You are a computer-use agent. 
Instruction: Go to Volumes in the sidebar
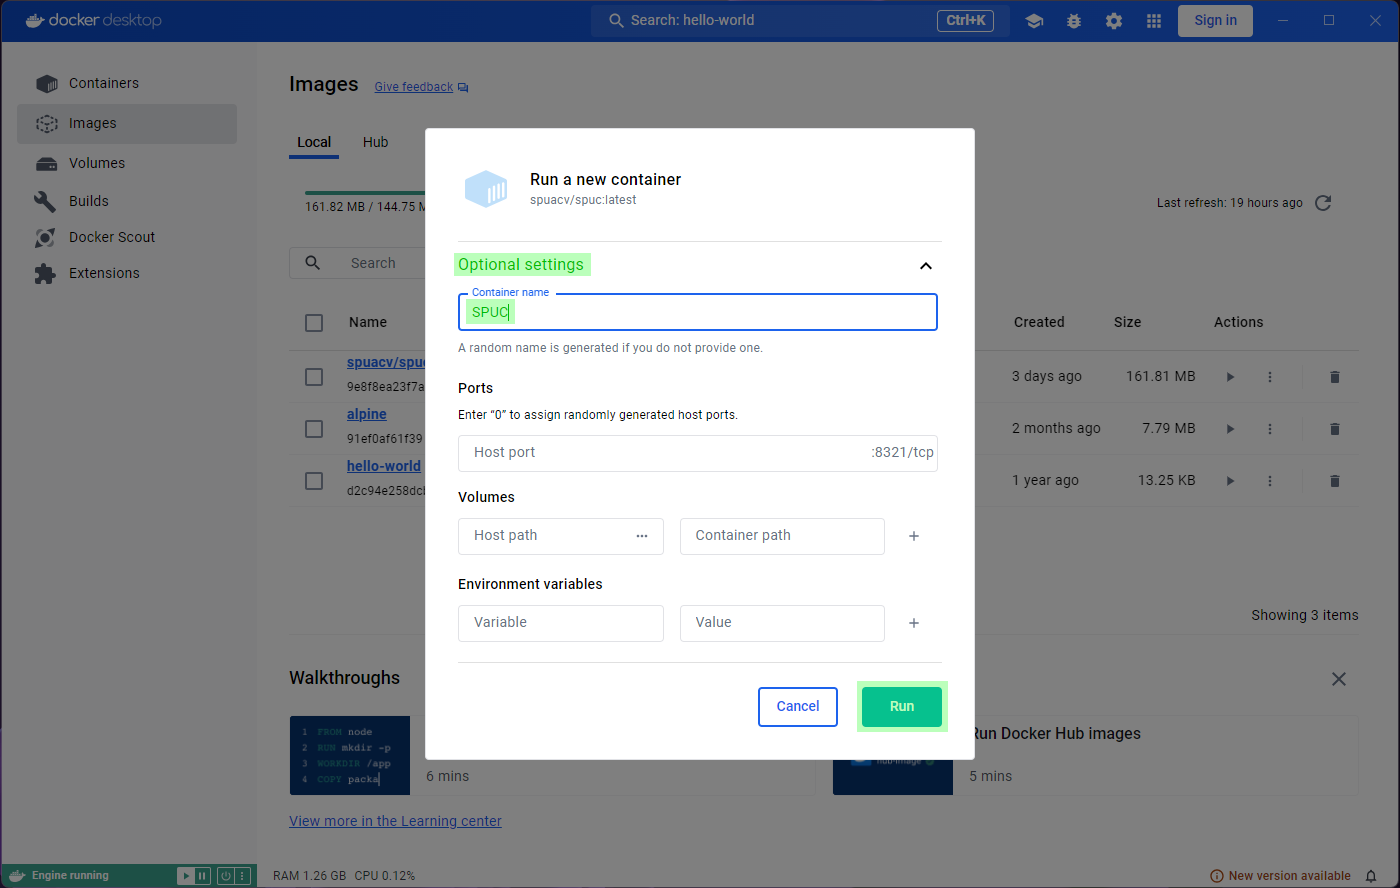click(x=127, y=163)
